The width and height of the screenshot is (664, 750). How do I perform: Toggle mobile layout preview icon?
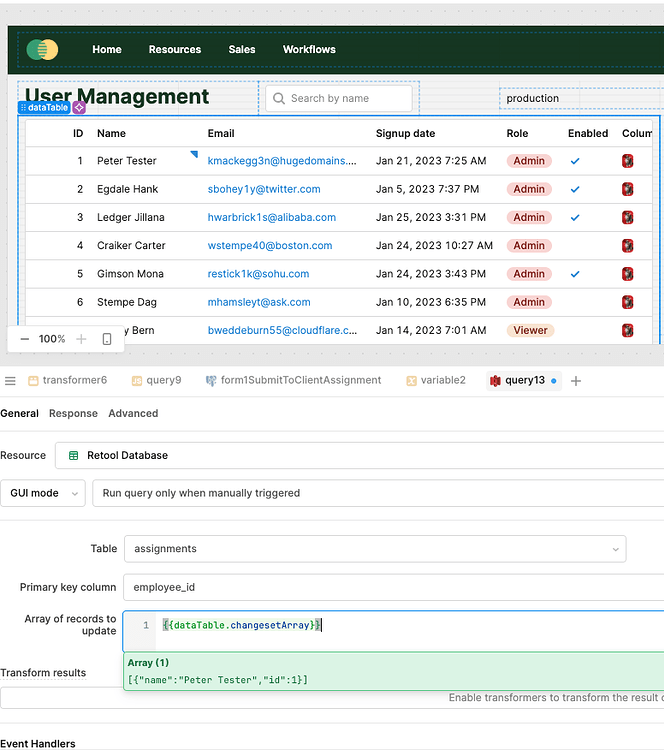(107, 339)
